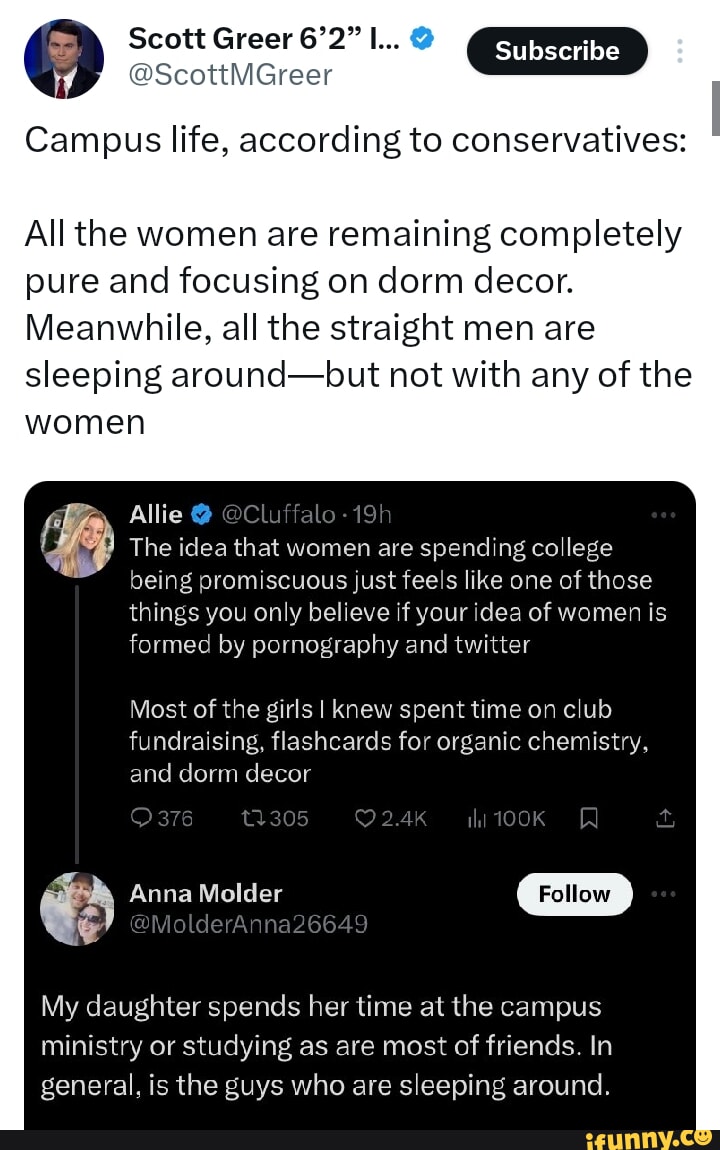Click the blue verified badge beside Scott Greer
The width and height of the screenshot is (720, 1150).
click(423, 39)
